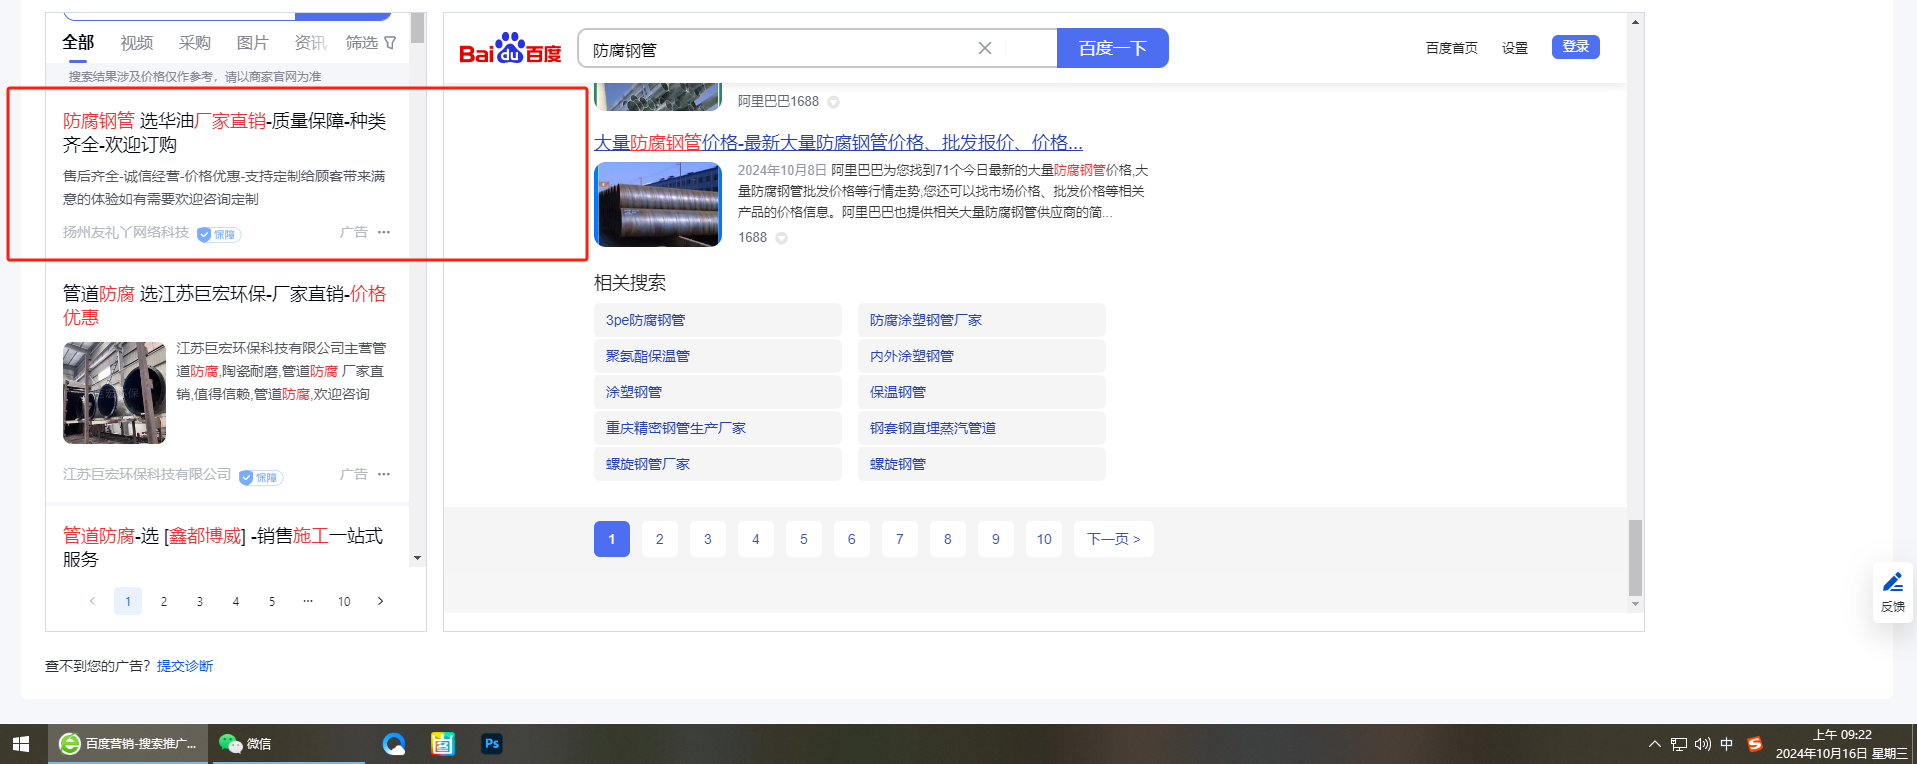Jump to page 10 in the left preview pagination
This screenshot has width=1917, height=764.
344,601
